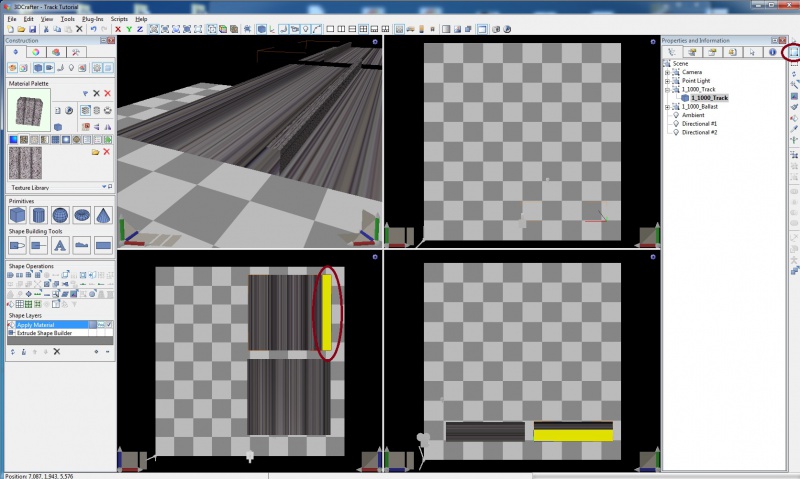Select the Ambient light in scene tree
The height and width of the screenshot is (479, 800).
693,115
